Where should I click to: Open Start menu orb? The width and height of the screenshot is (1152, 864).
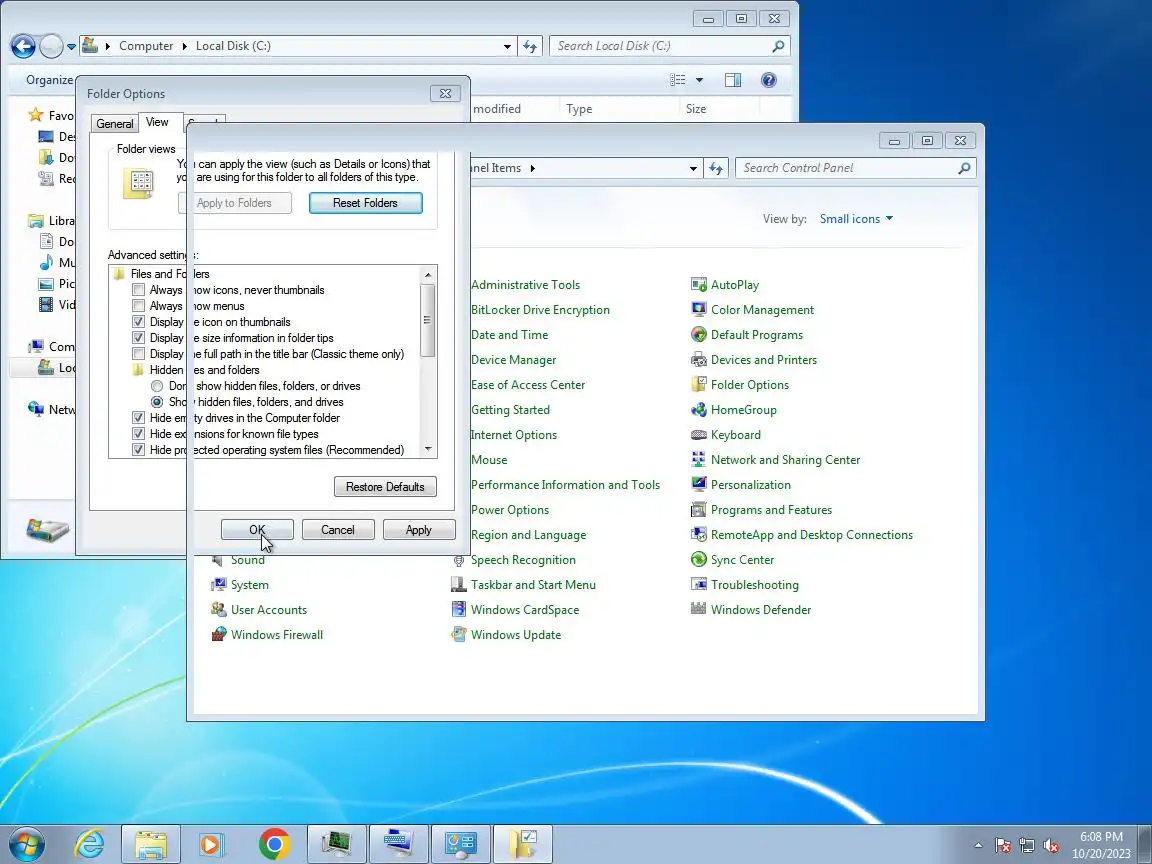(x=26, y=844)
